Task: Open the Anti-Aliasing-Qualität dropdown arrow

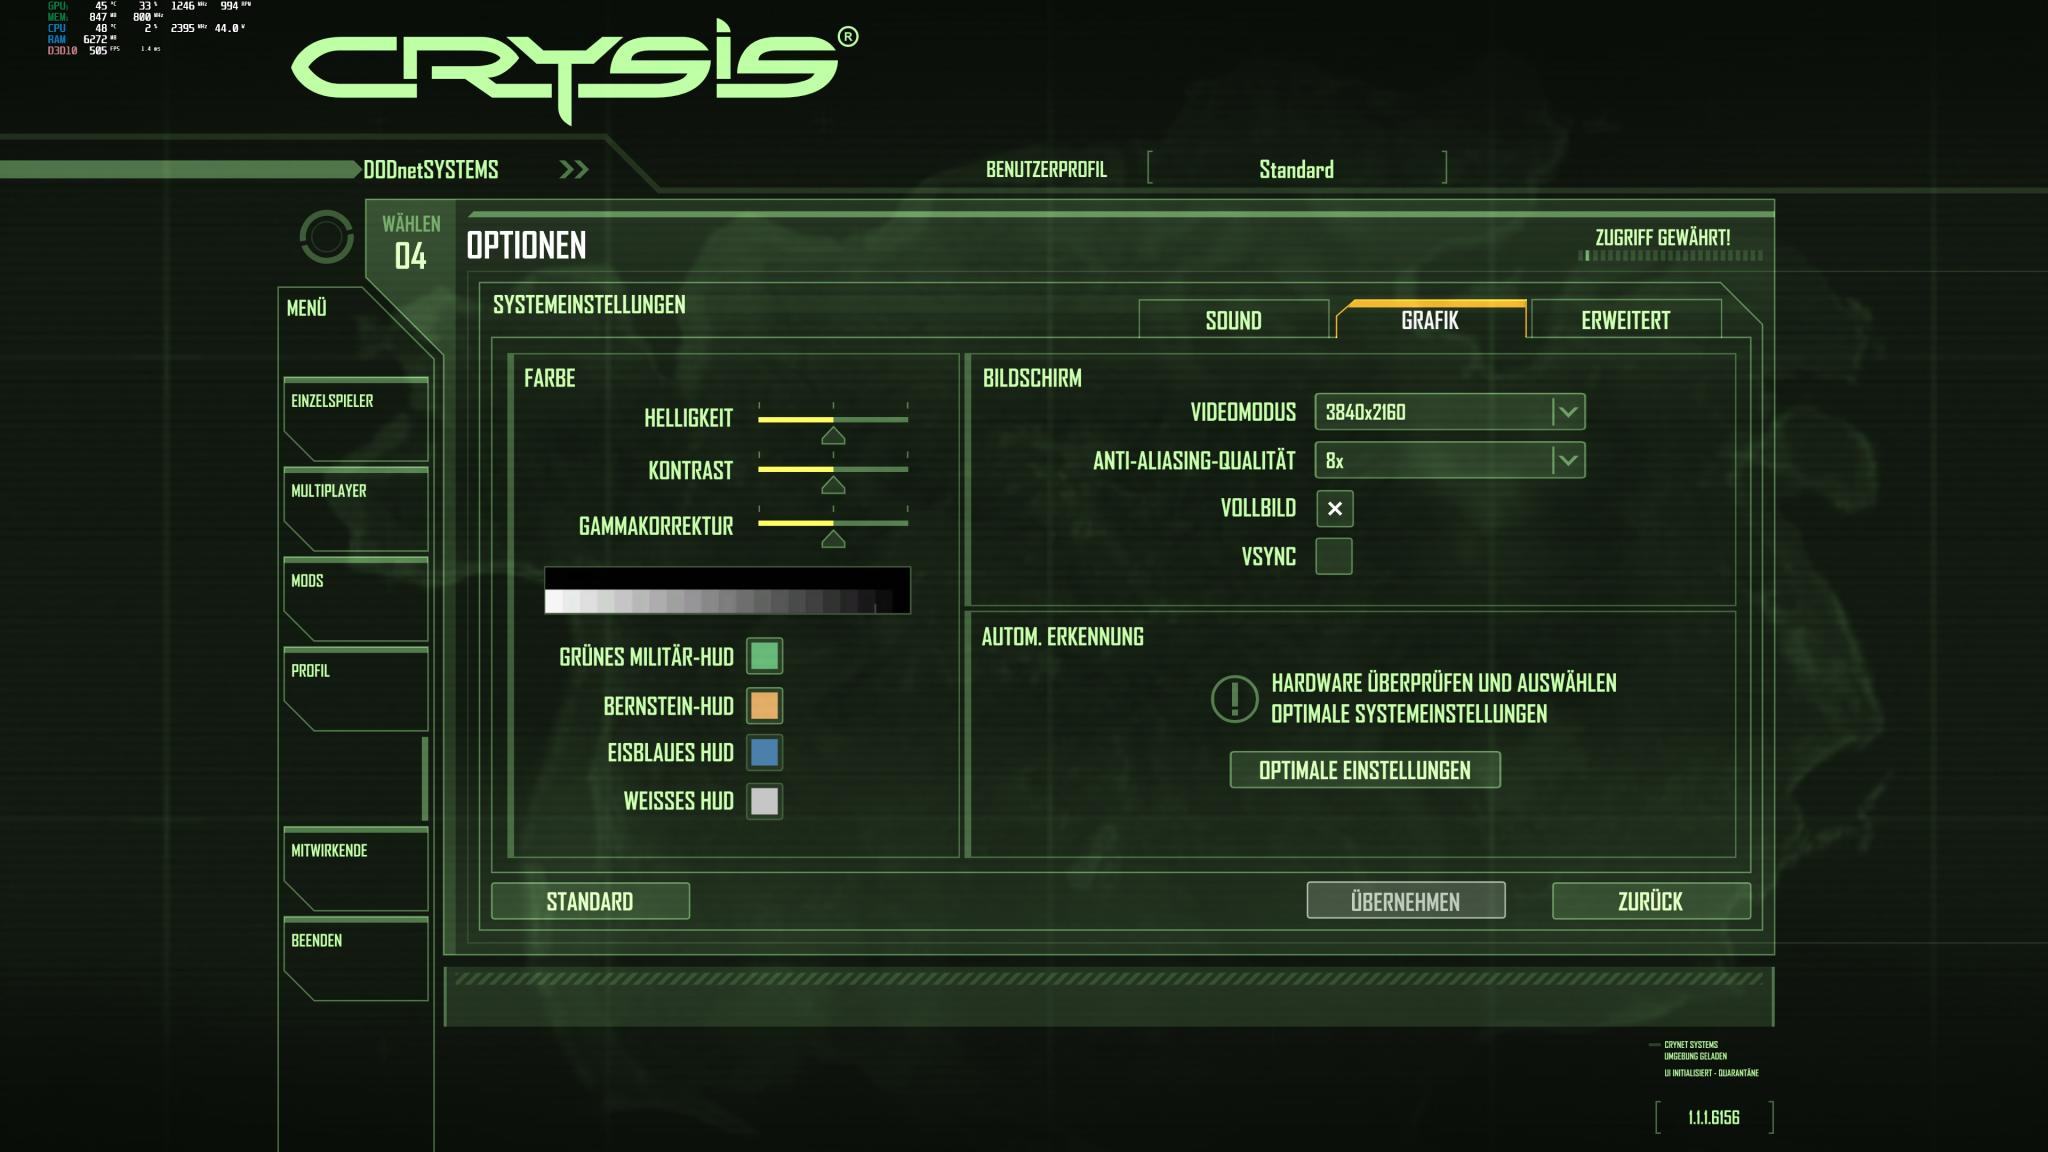Action: (x=1568, y=460)
